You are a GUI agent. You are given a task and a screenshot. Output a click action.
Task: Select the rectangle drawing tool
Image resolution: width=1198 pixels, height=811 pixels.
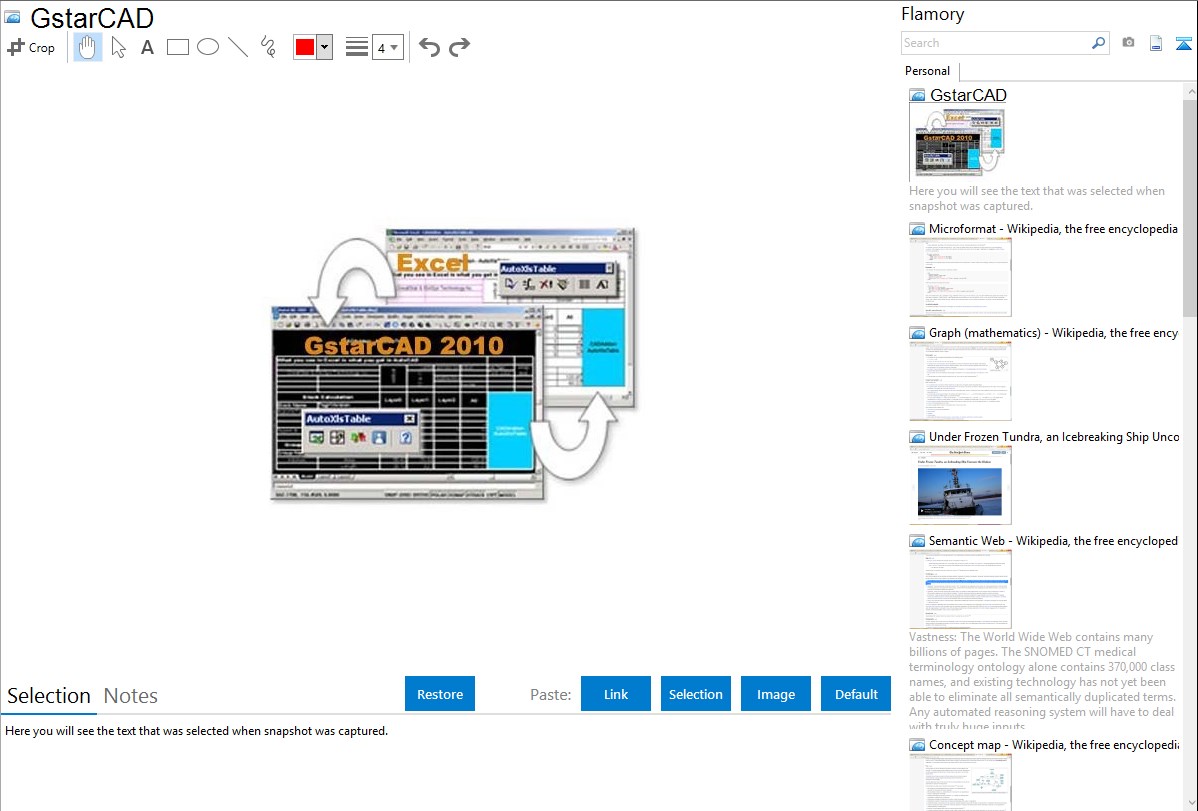(177, 47)
